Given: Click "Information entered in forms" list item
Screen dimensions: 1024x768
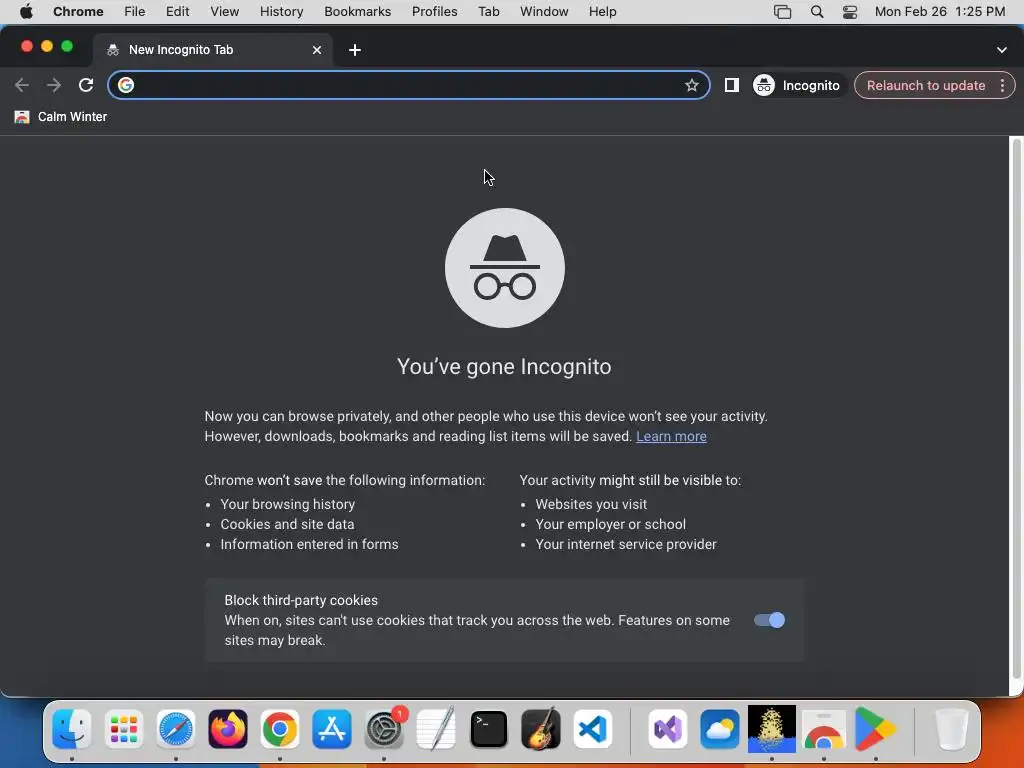Looking at the screenshot, I should [x=309, y=544].
